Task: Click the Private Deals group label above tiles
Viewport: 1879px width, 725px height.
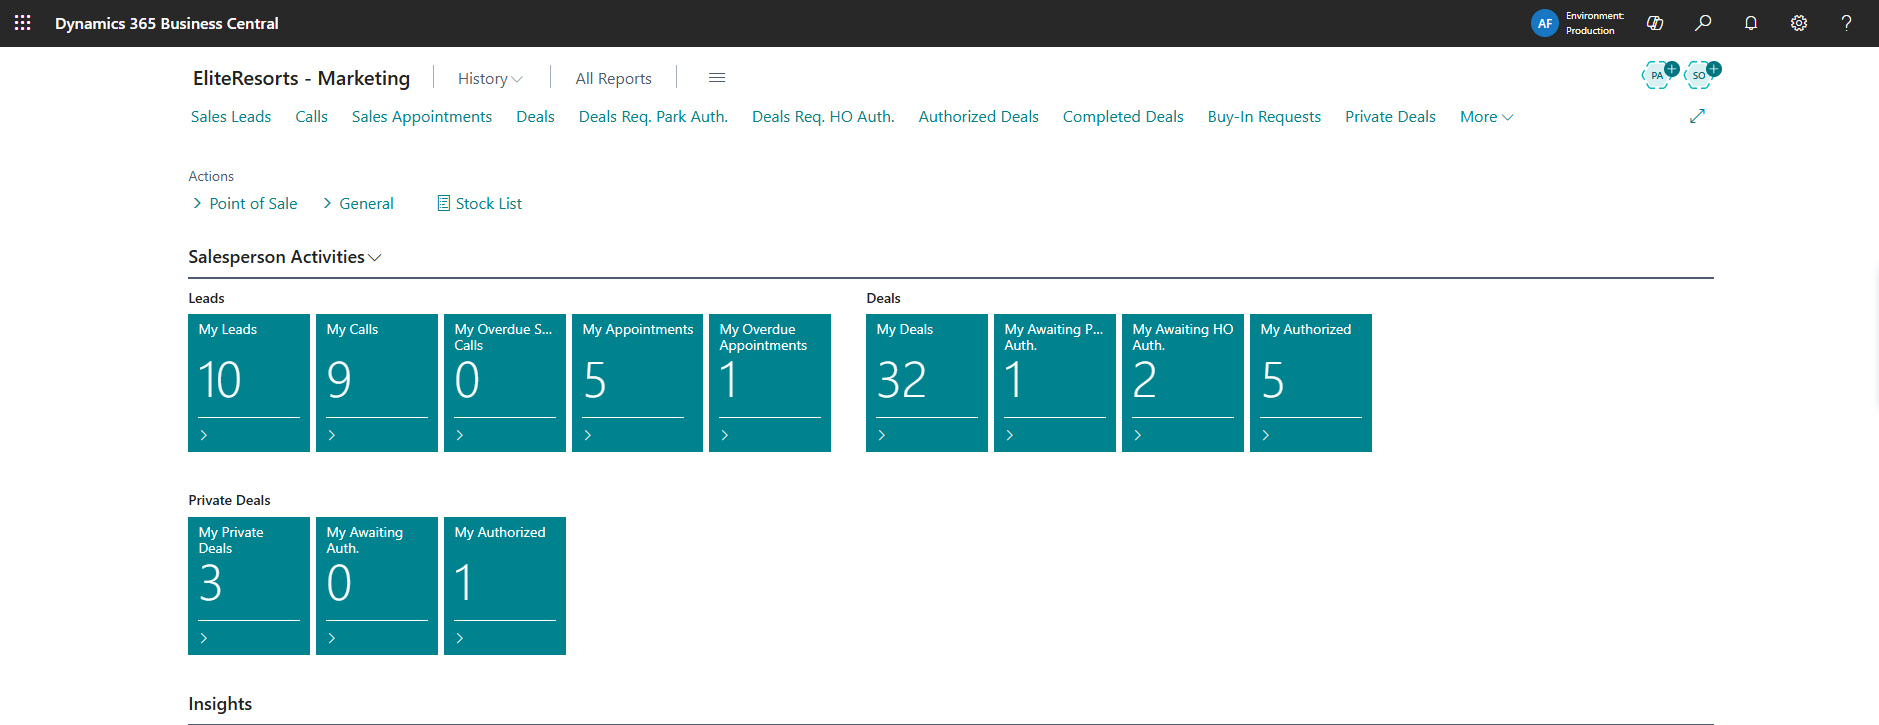Action: coord(229,500)
